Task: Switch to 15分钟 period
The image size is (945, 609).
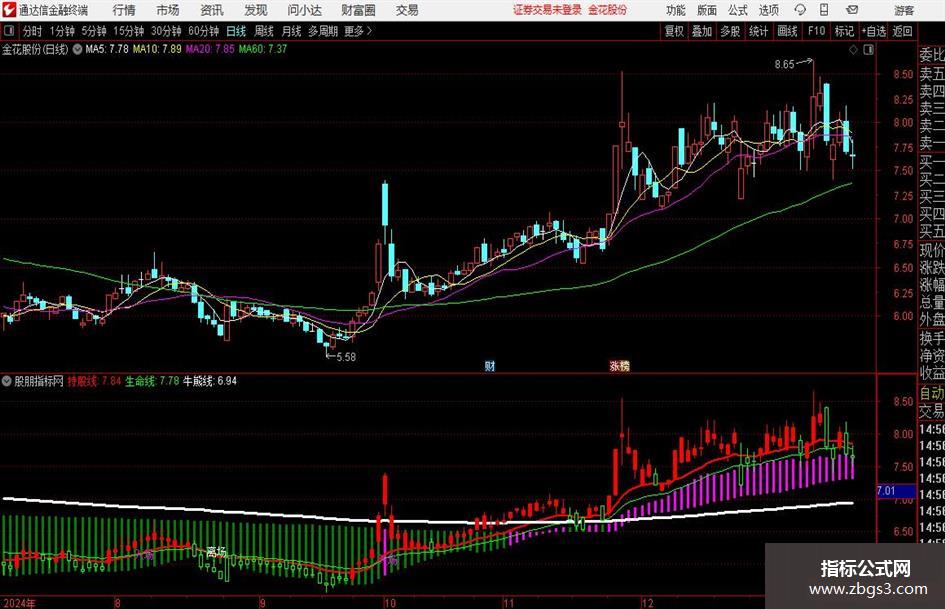Action: (128, 31)
